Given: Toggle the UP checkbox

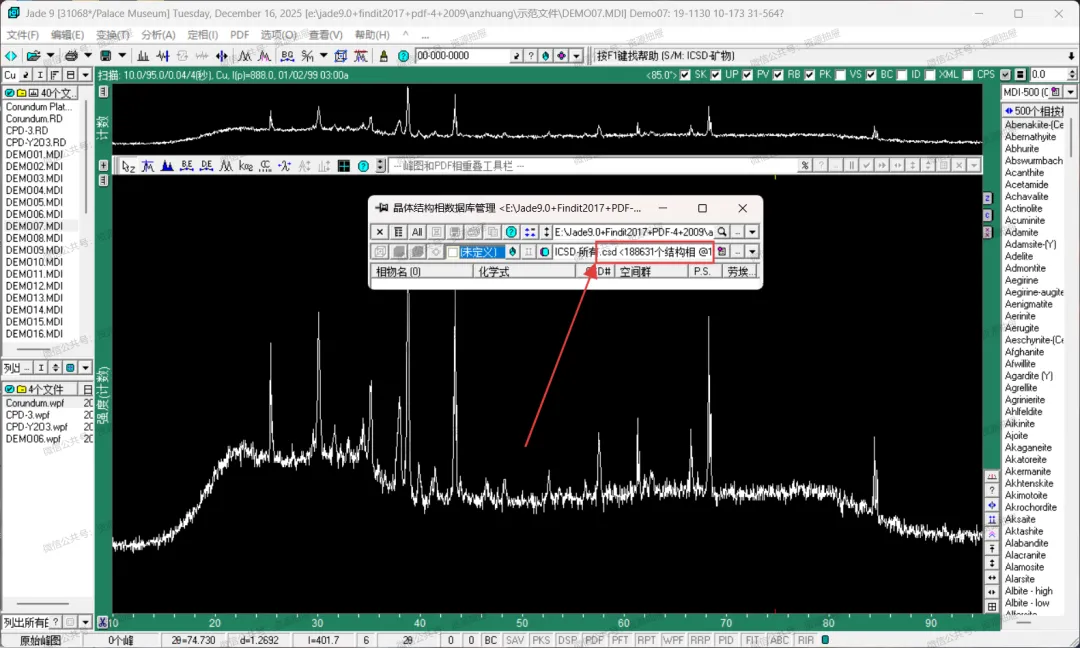Looking at the screenshot, I should [x=716, y=75].
